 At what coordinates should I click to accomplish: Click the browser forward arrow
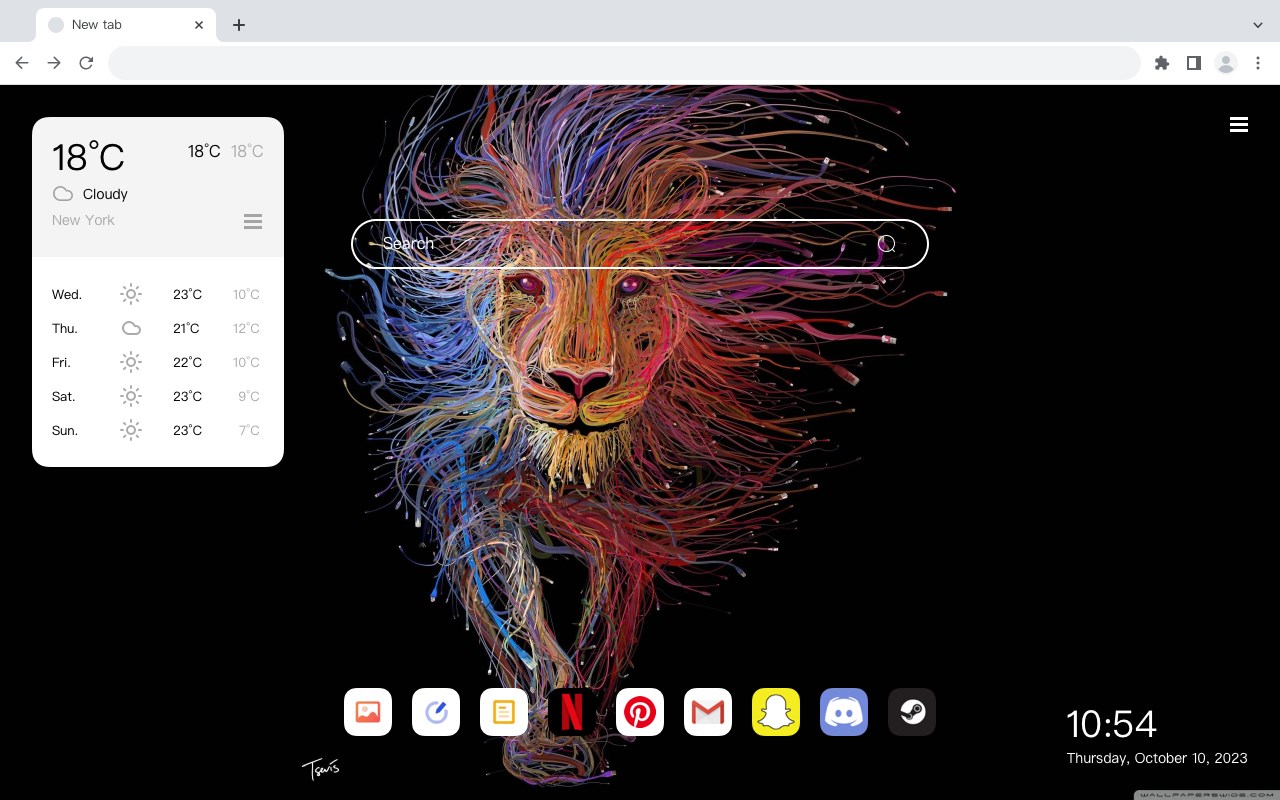click(x=54, y=63)
